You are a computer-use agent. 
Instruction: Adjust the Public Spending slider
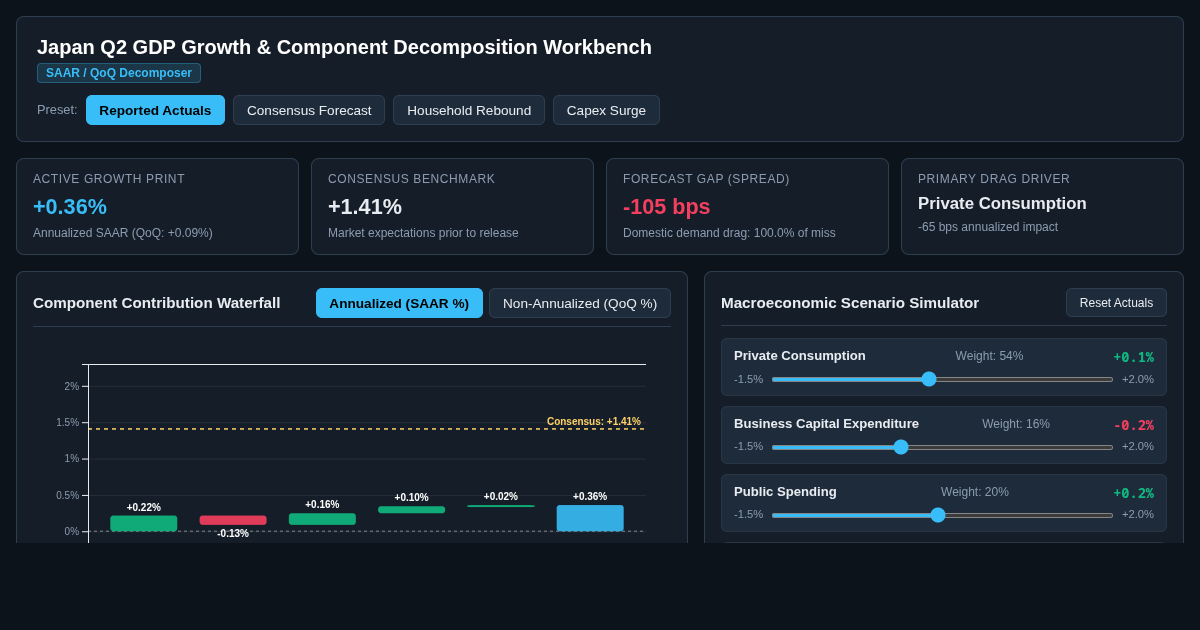[942, 515]
